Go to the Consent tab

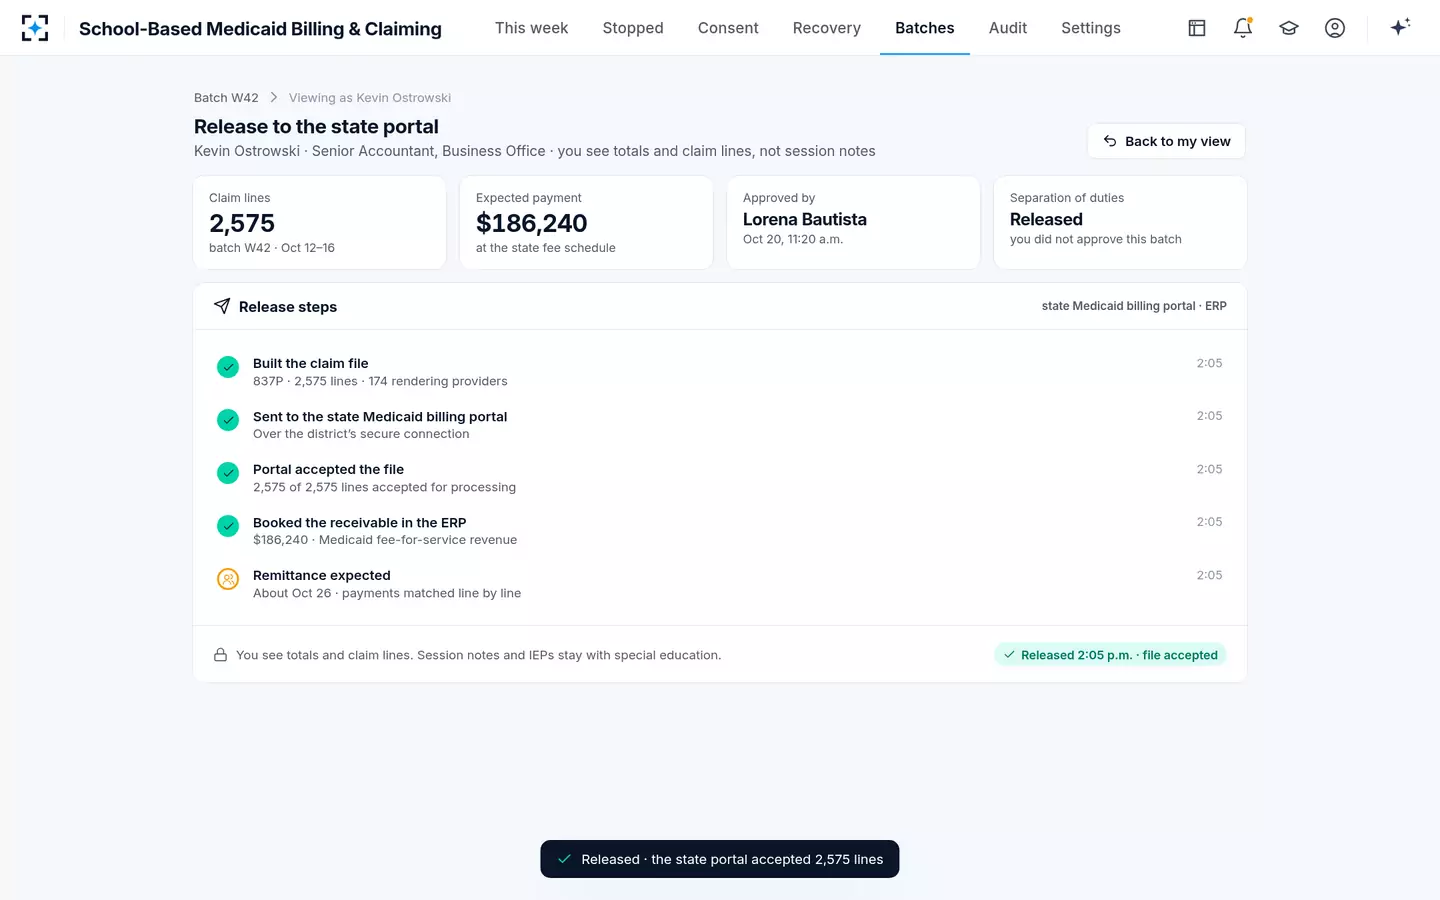[728, 28]
